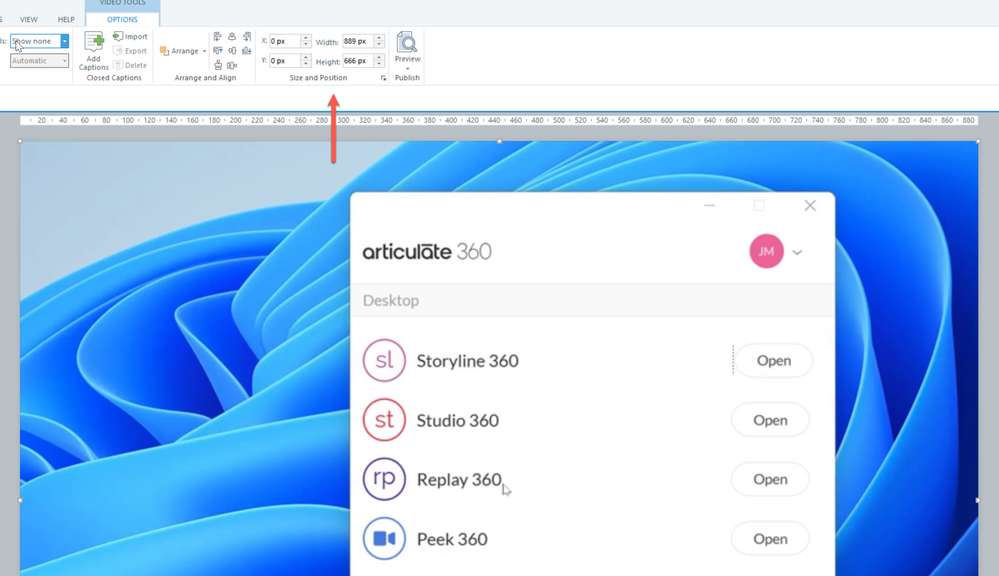Align selected objects to bottom
Image resolution: width=999 pixels, height=576 pixels.
(x=247, y=50)
